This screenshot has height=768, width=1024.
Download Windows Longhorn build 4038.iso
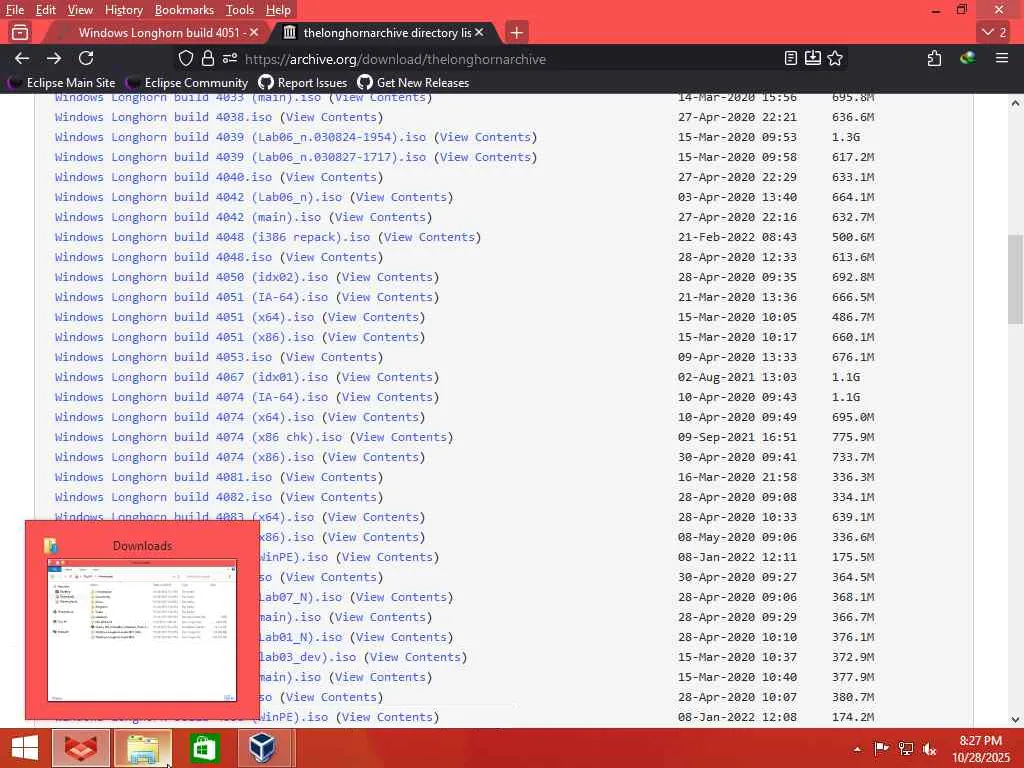pos(163,117)
